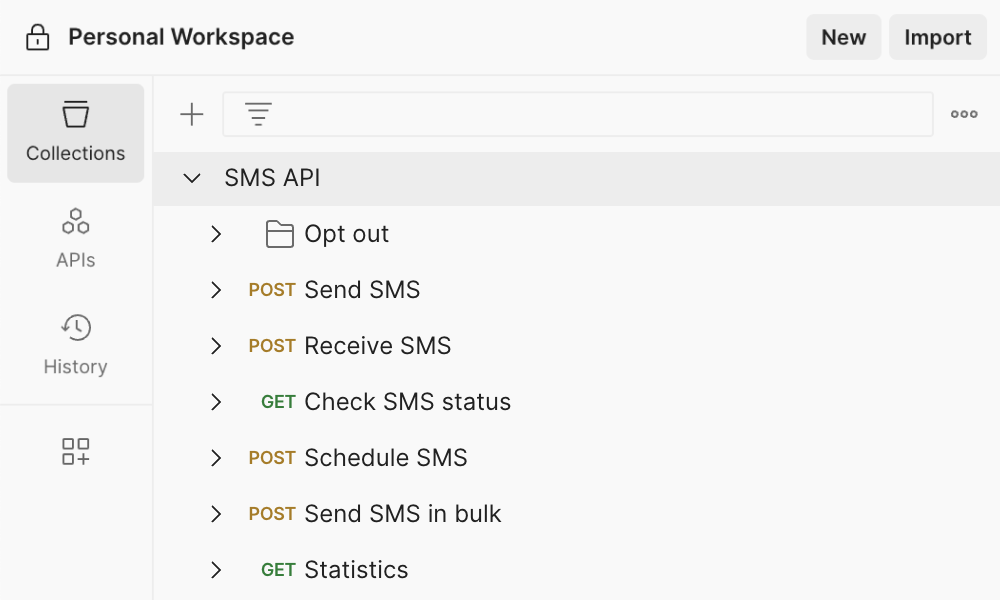Collapse the SMS API collection
Image resolution: width=1000 pixels, height=600 pixels.
(192, 179)
